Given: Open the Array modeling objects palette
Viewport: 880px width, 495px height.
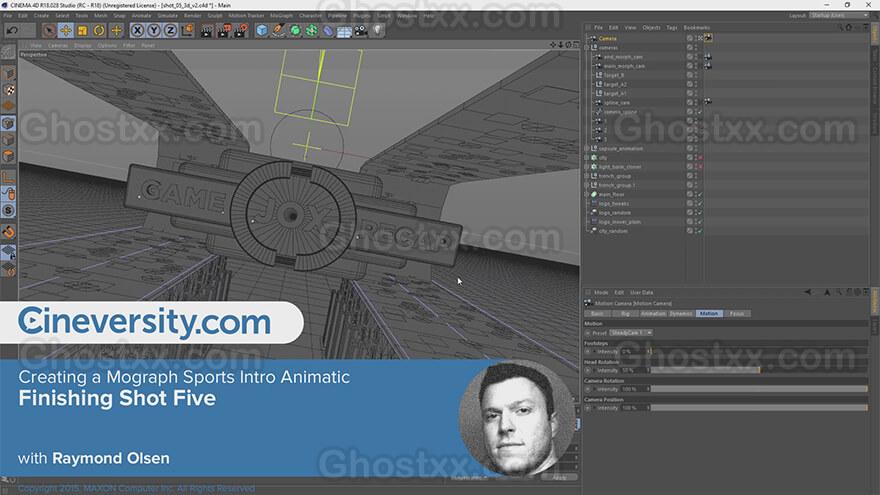Looking at the screenshot, I should pos(311,30).
